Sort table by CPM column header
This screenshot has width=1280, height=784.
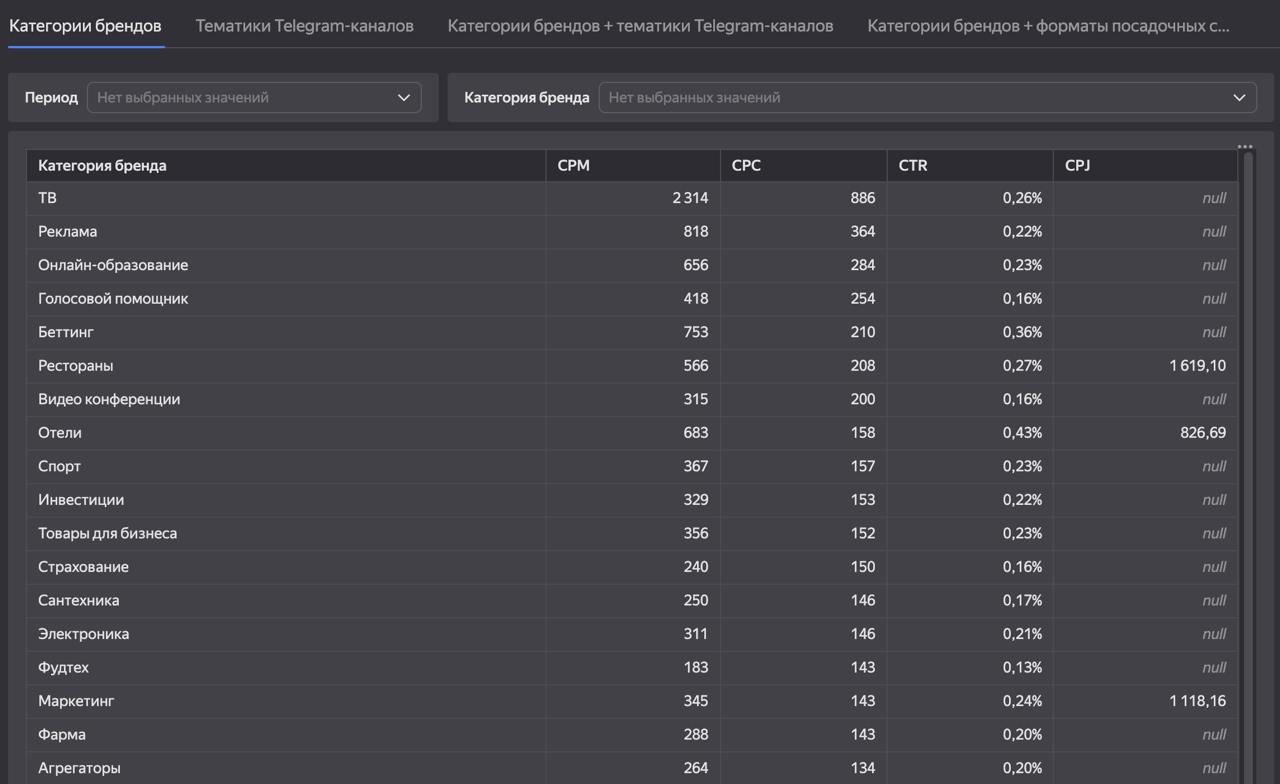pos(574,166)
